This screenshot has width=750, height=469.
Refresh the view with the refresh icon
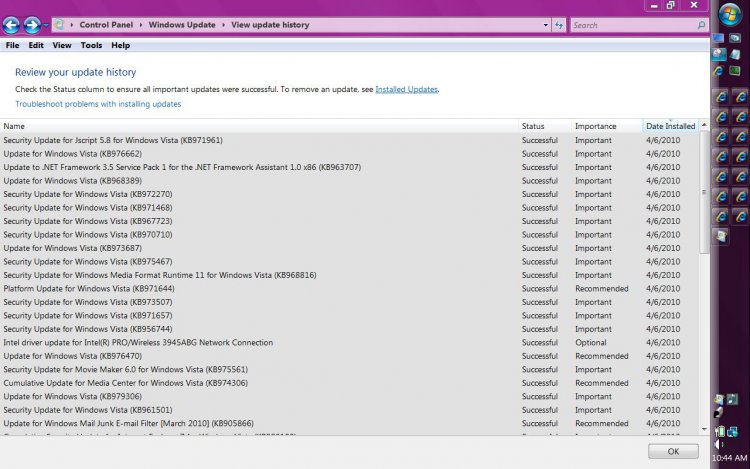click(x=559, y=25)
